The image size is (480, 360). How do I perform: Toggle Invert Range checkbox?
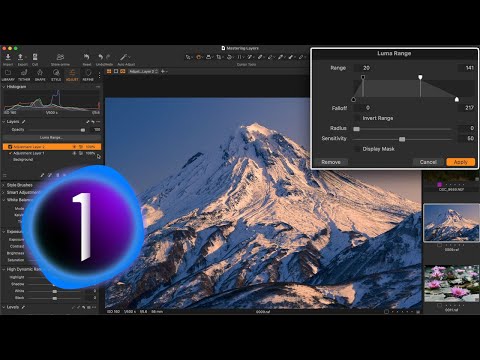click(357, 118)
